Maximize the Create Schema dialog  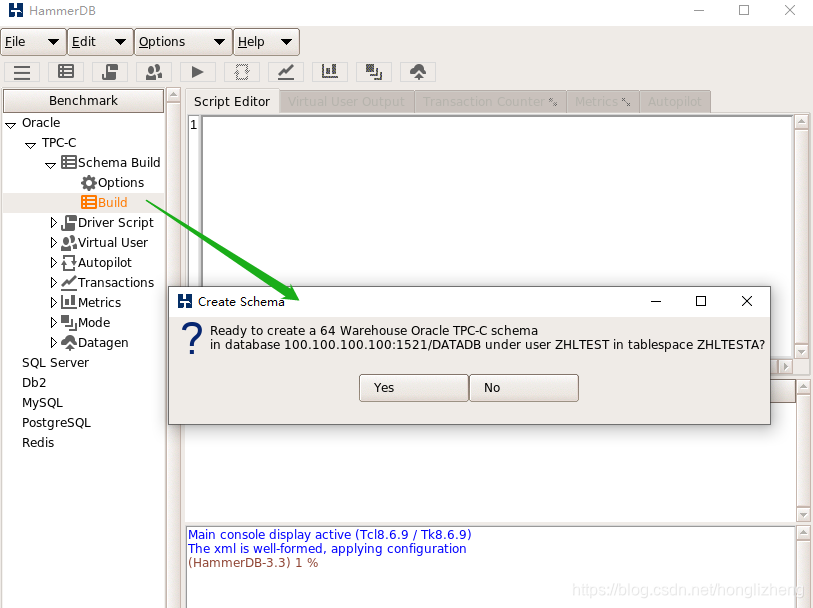[701, 301]
